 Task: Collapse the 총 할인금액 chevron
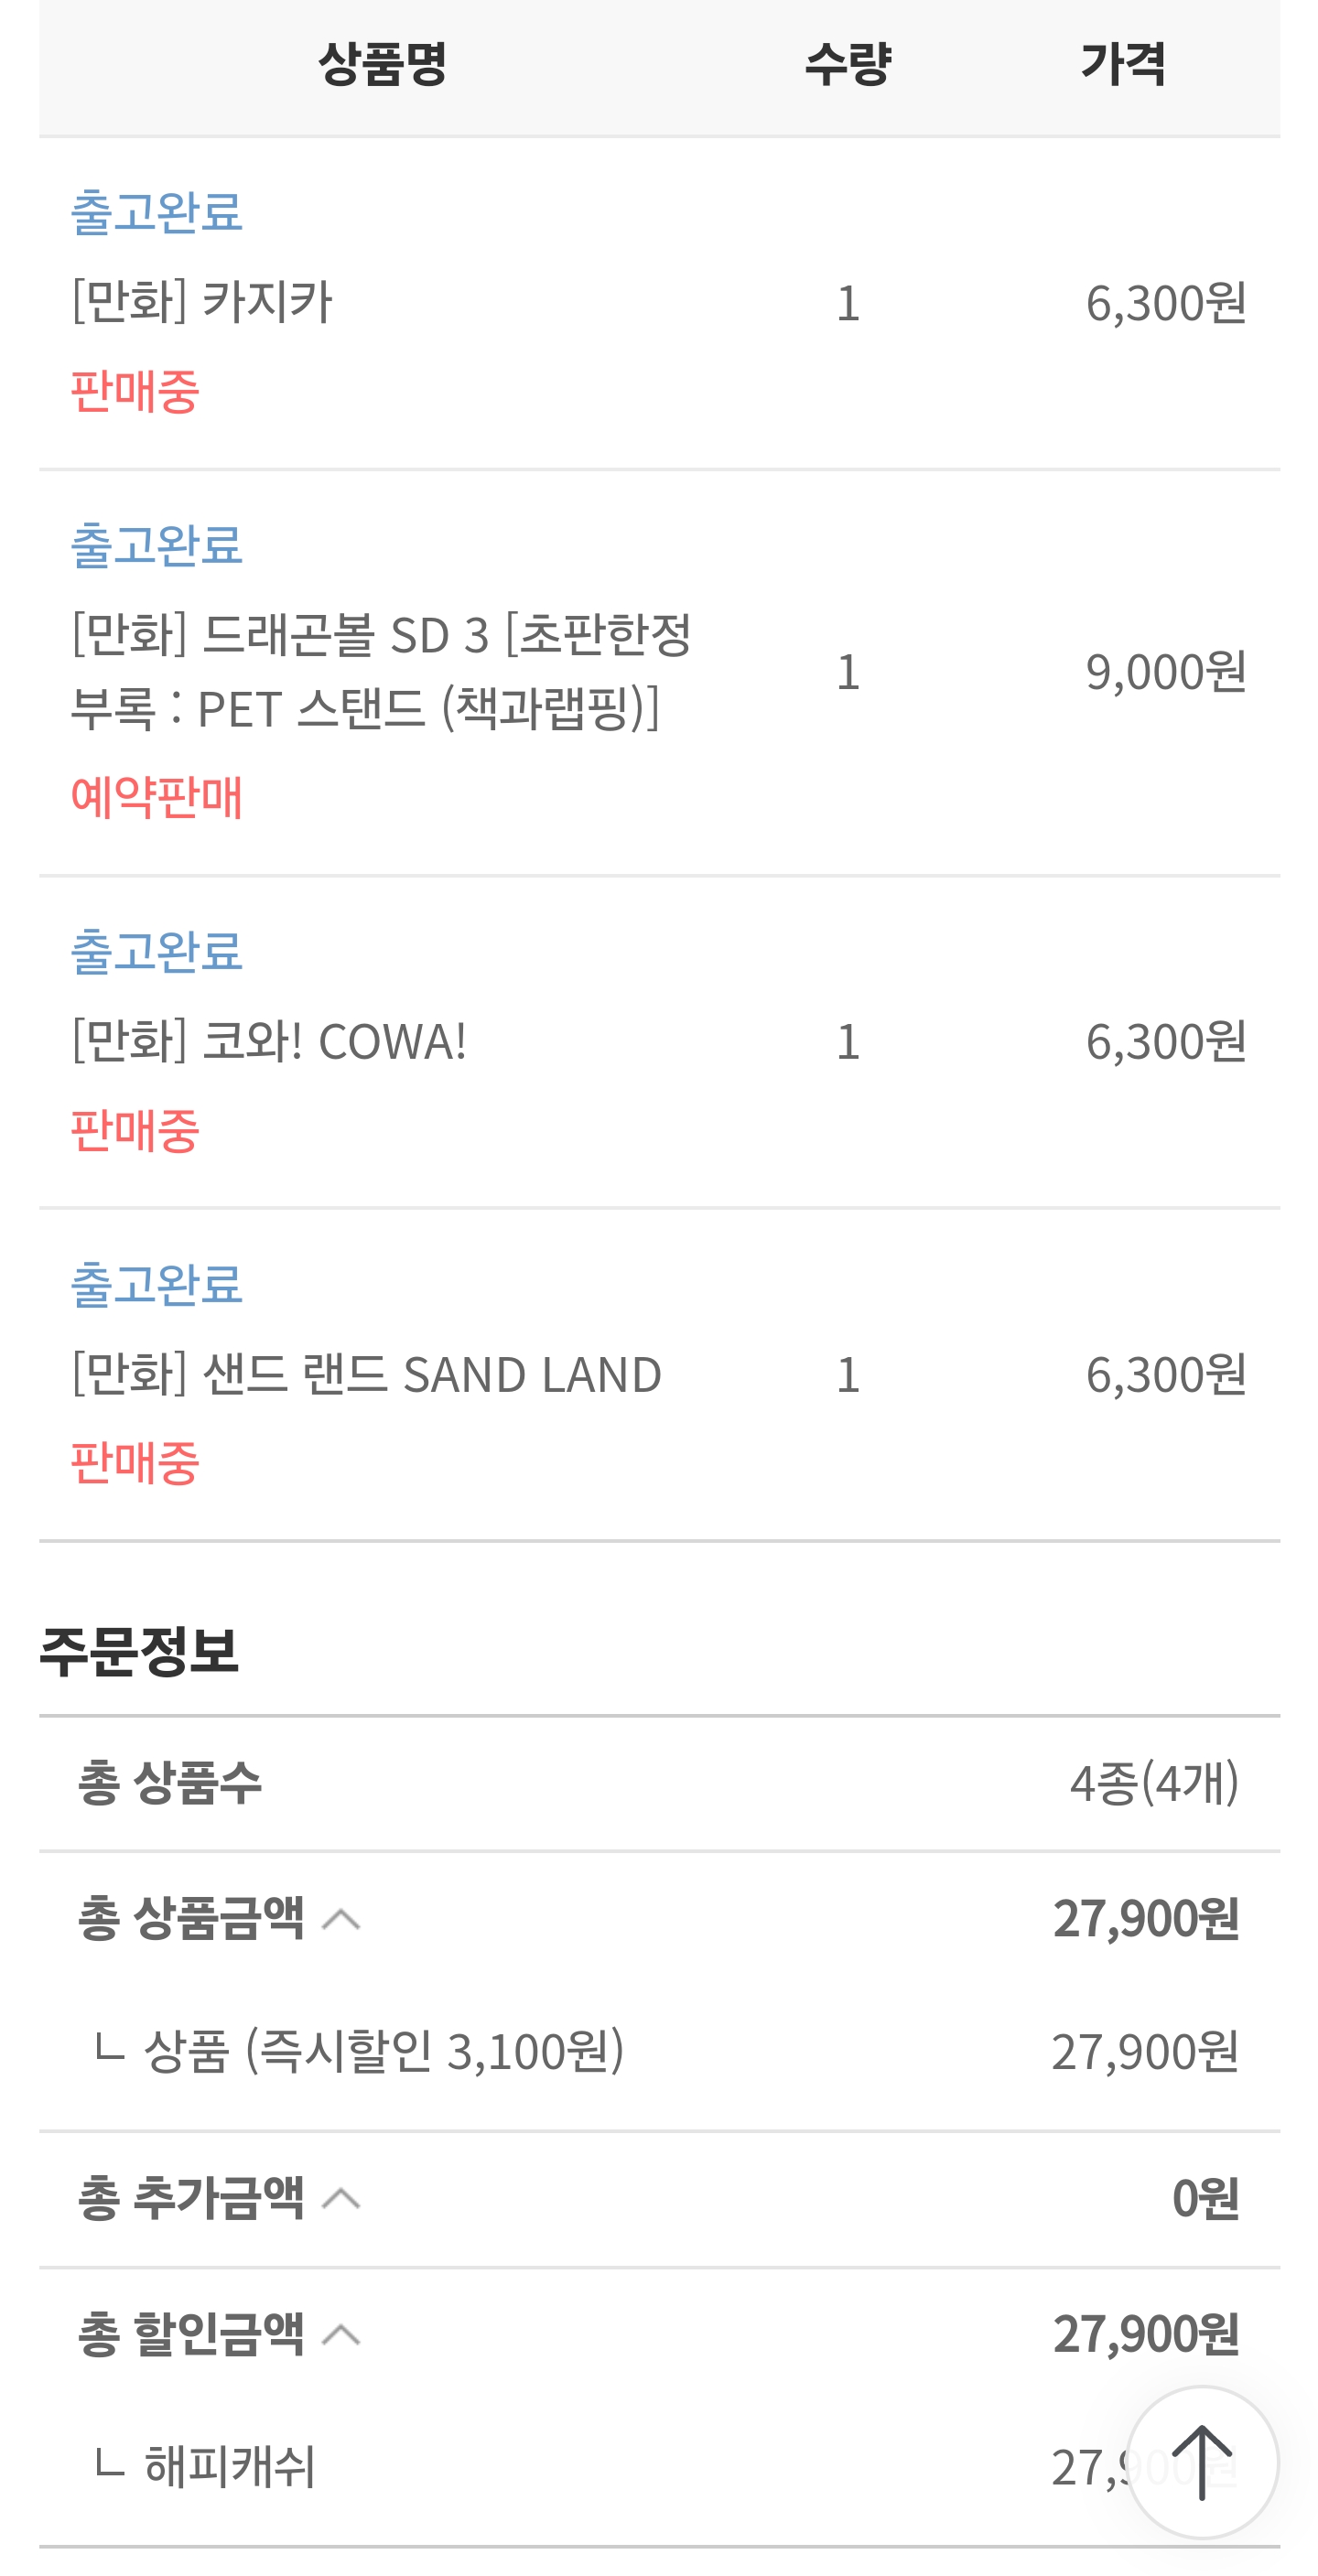point(341,2334)
